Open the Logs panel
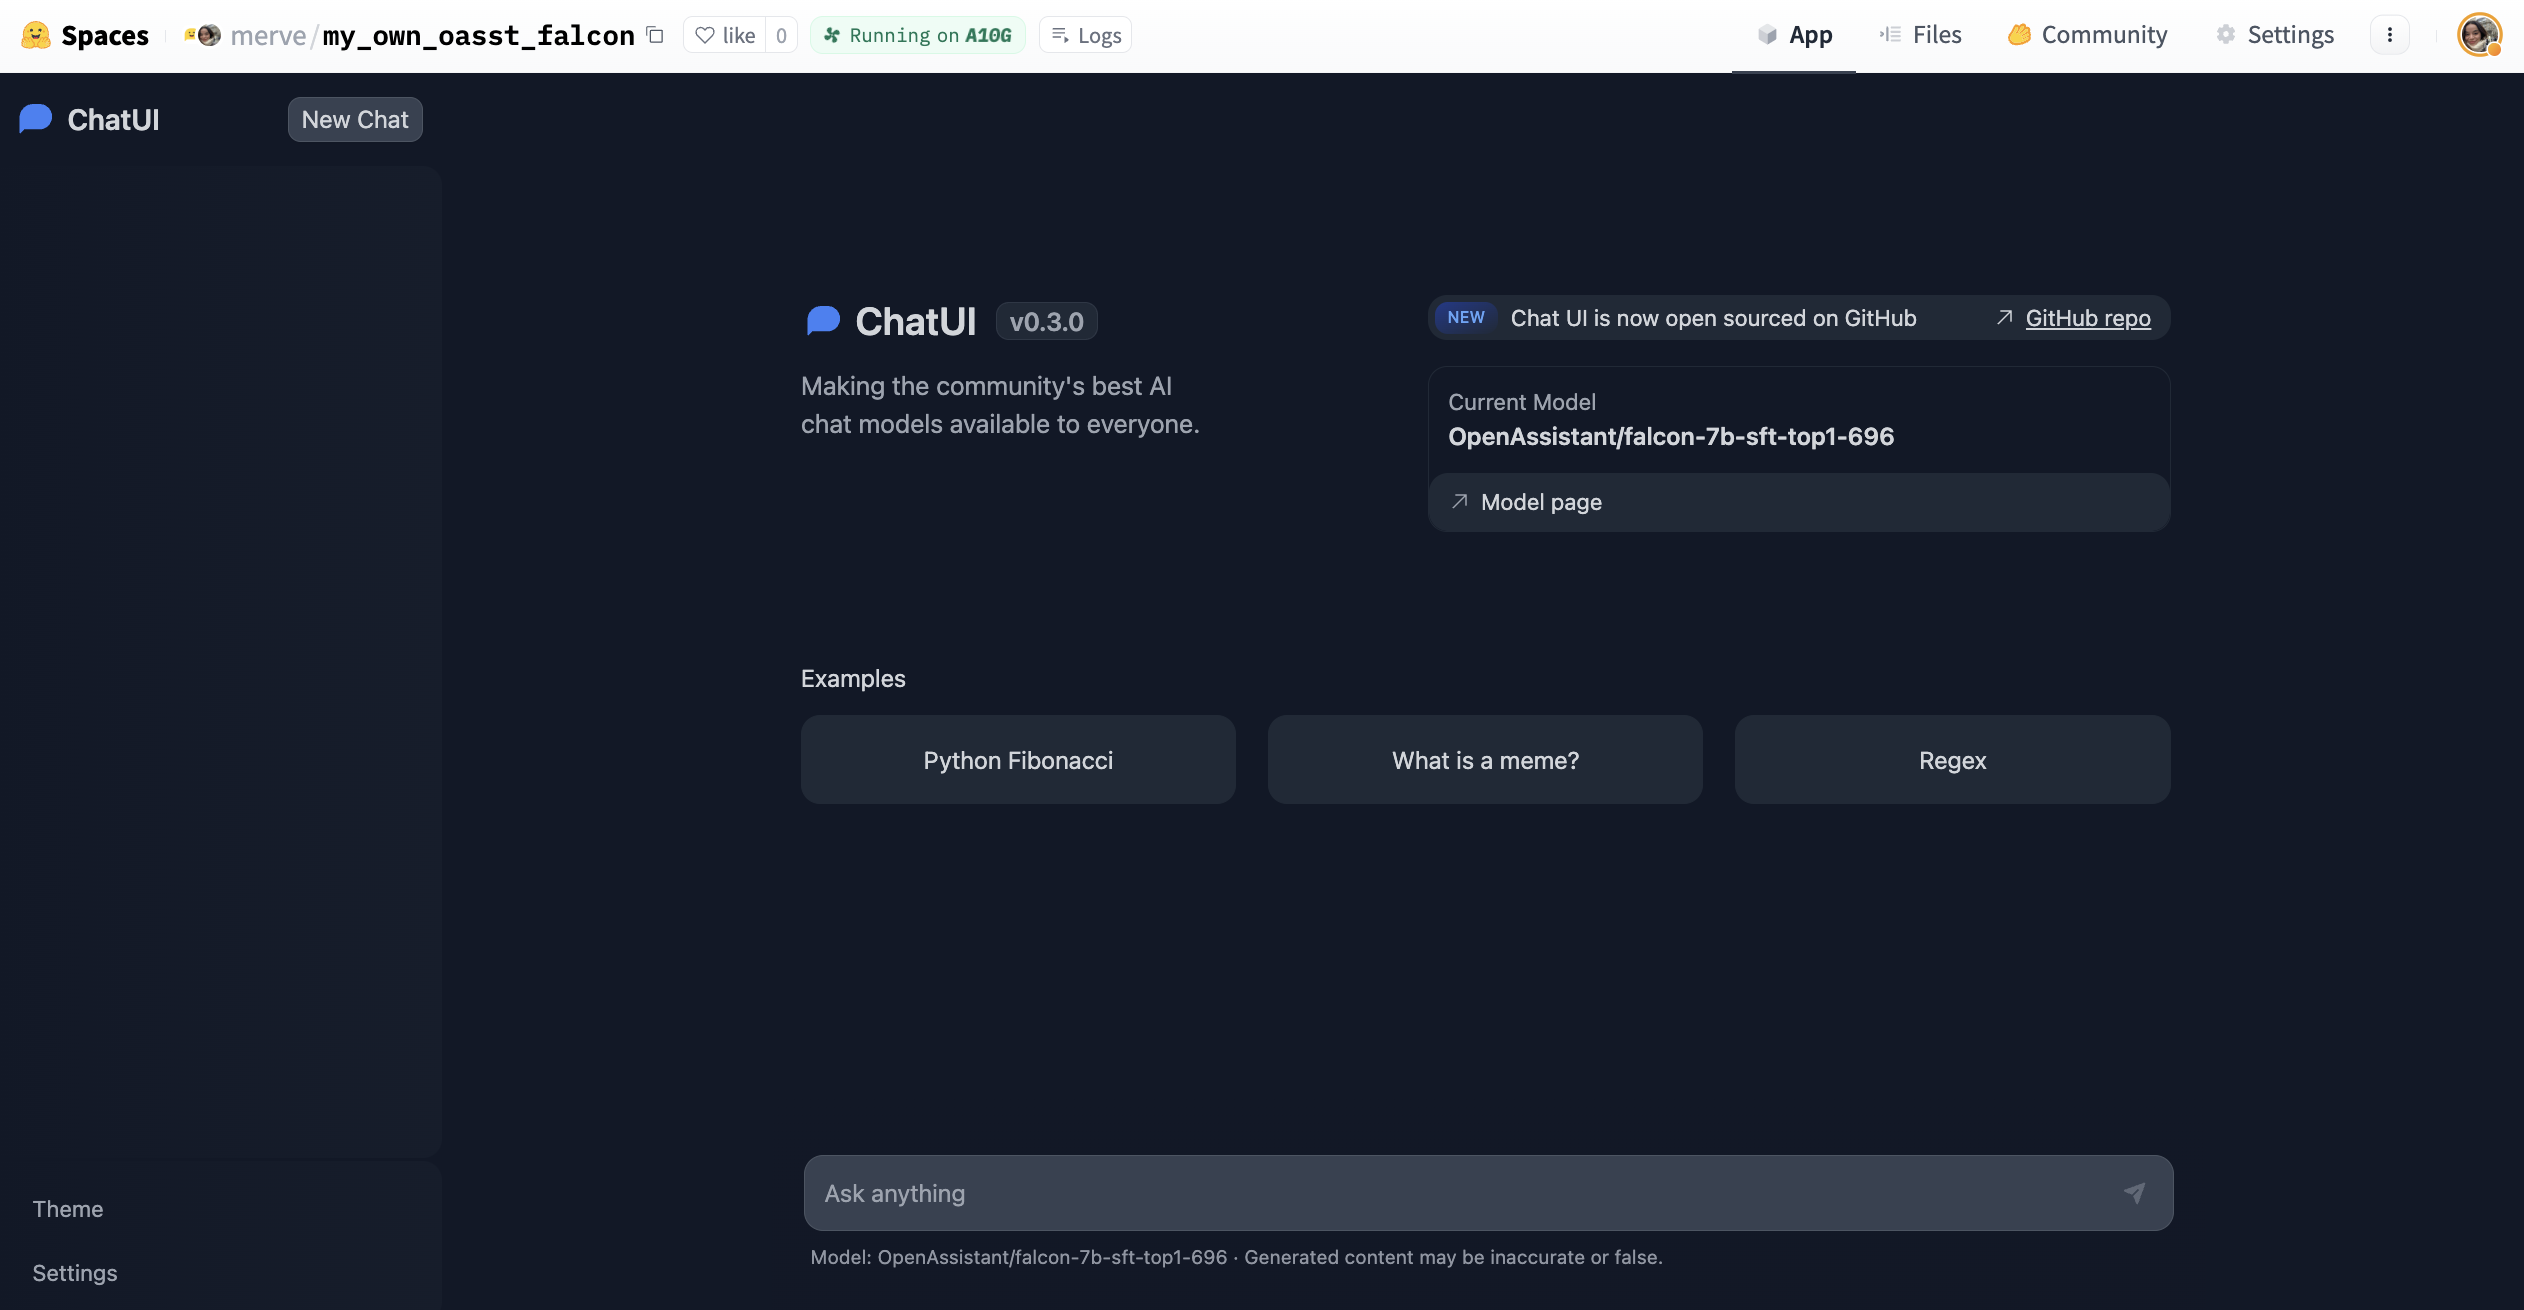The image size is (2524, 1310). (1085, 35)
